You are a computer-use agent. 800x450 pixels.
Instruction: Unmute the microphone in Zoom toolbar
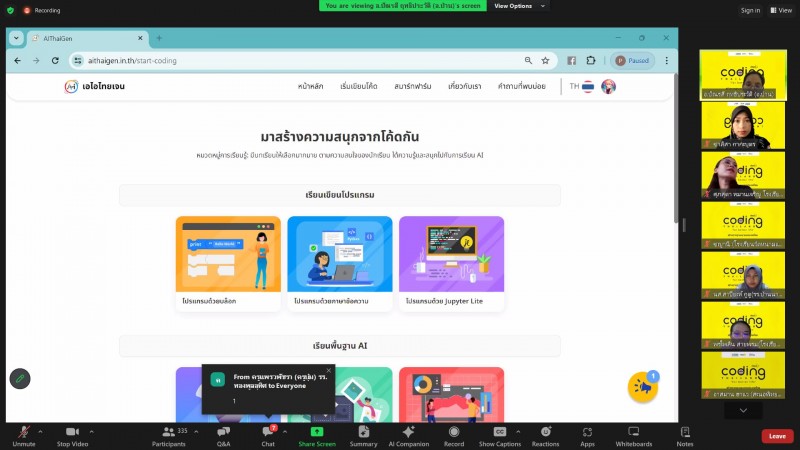[x=23, y=436]
